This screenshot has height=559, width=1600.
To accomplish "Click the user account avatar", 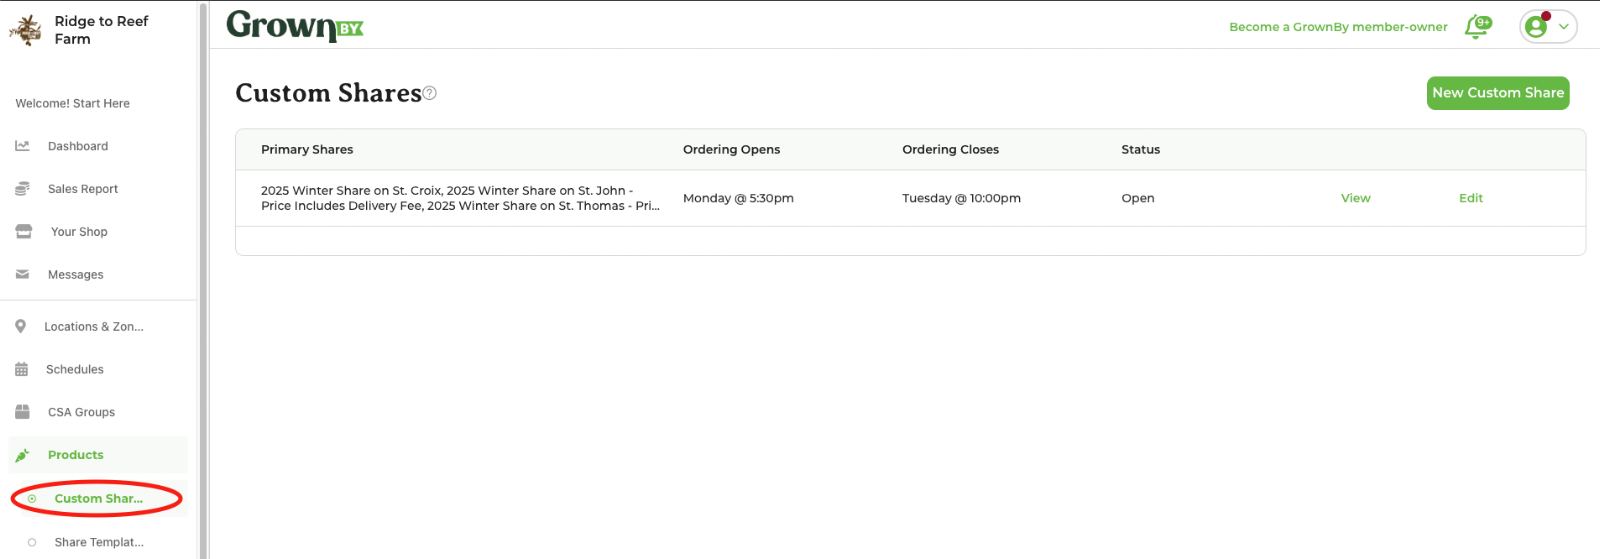I will pyautogui.click(x=1537, y=27).
